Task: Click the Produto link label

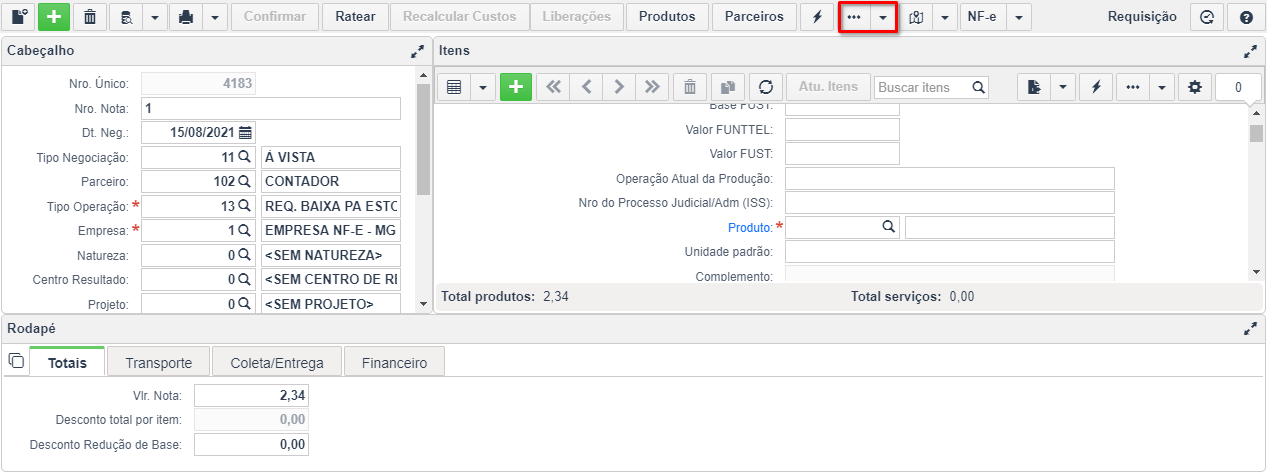Action: point(749,228)
